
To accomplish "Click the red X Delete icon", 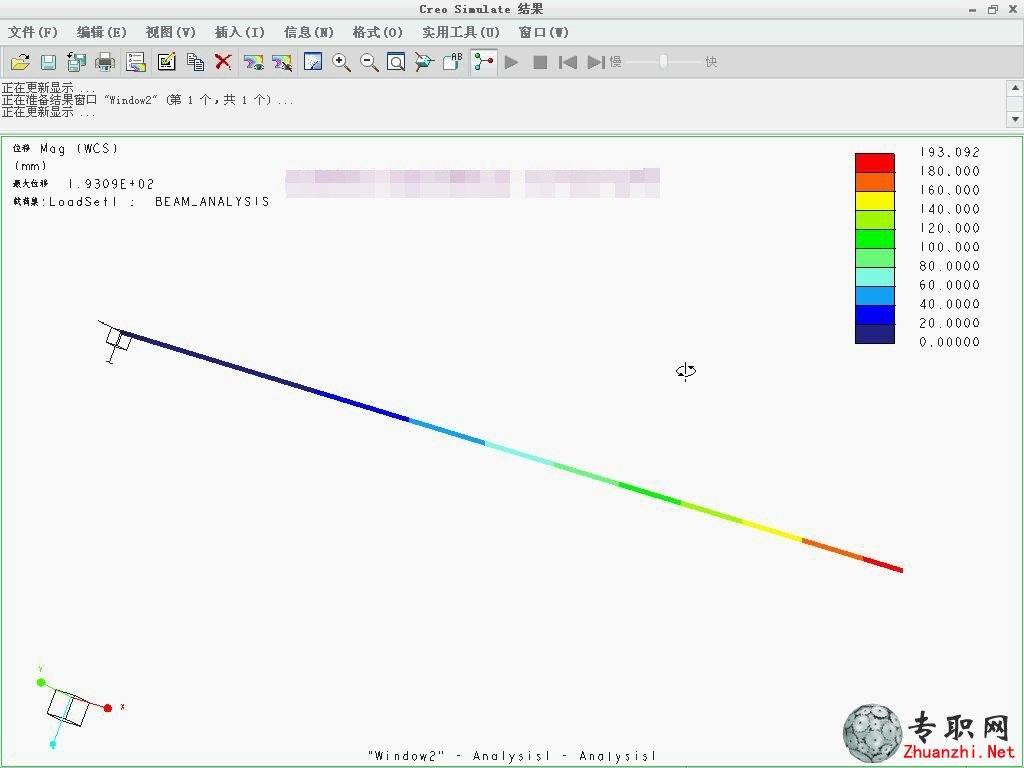I will (223, 62).
